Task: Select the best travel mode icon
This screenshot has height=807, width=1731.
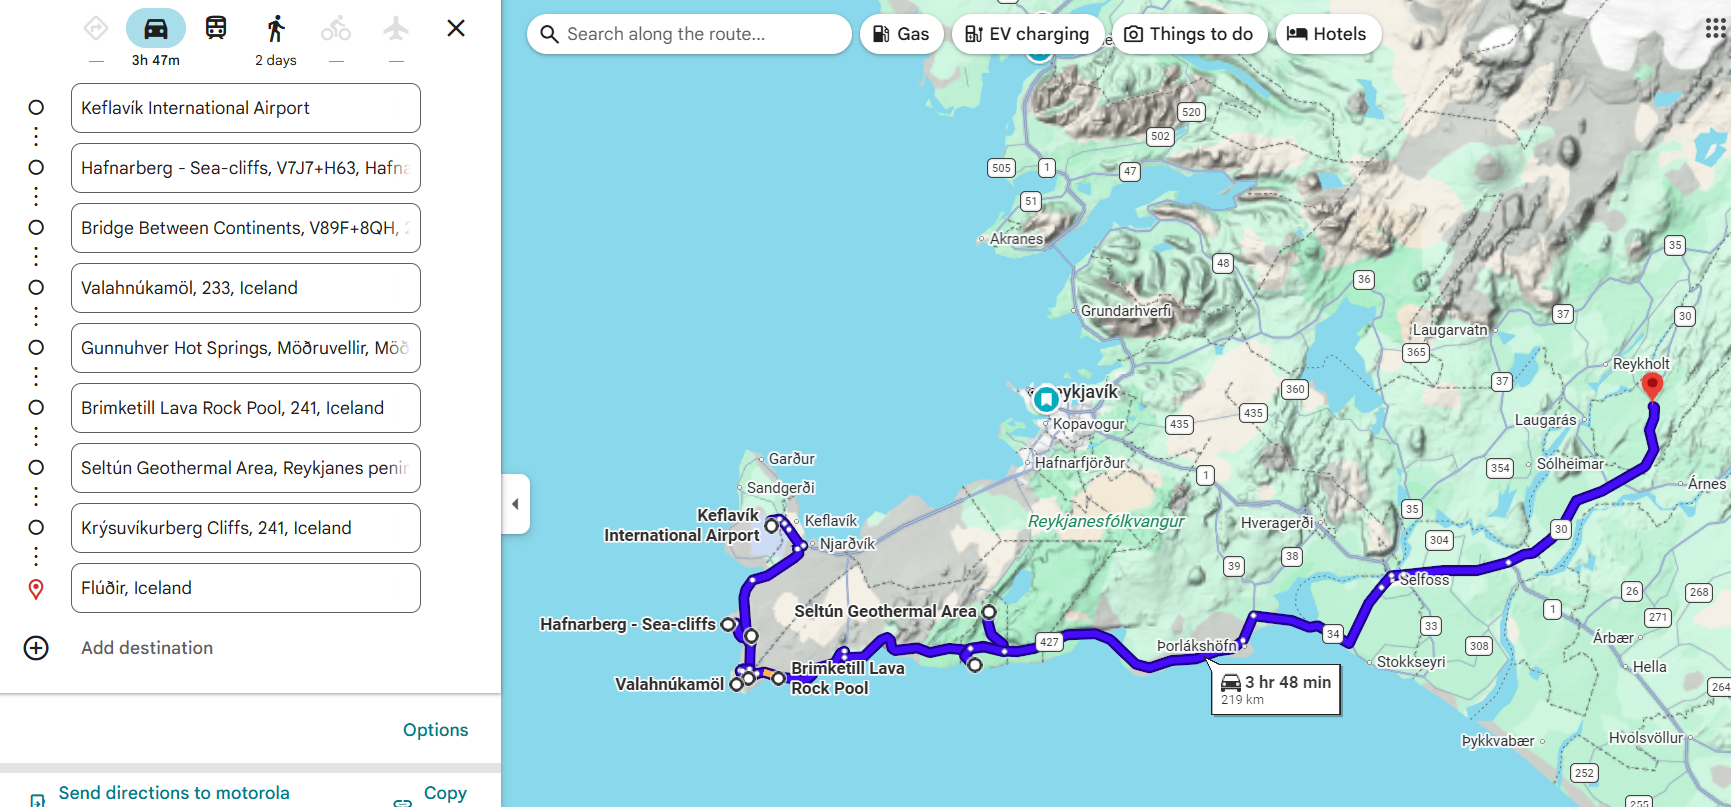Action: pyautogui.click(x=96, y=28)
